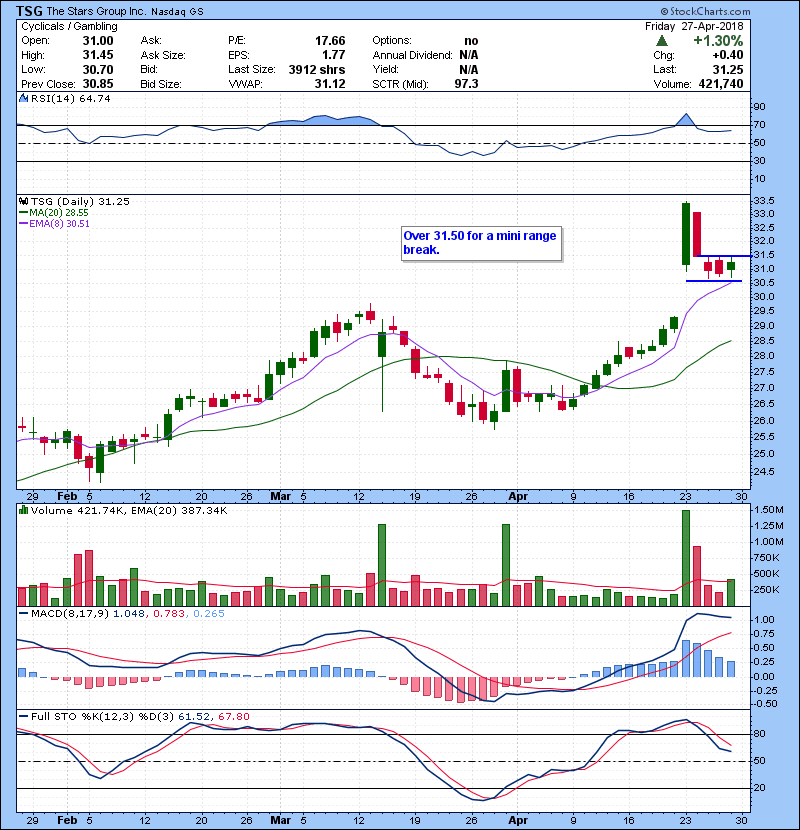This screenshot has height=830, width=800.
Task: Click the tallest green volume bar on April 23
Action: coord(686,558)
